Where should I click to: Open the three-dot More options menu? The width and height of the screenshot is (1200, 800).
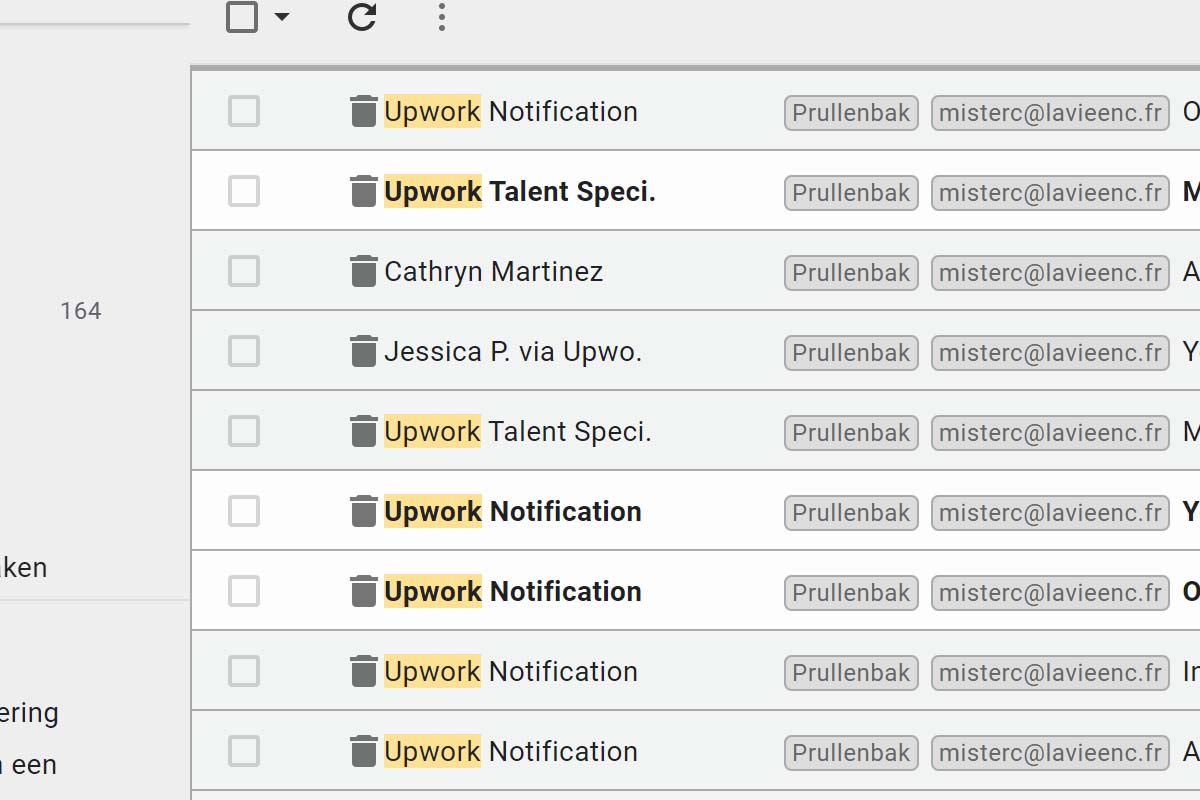coord(442,17)
